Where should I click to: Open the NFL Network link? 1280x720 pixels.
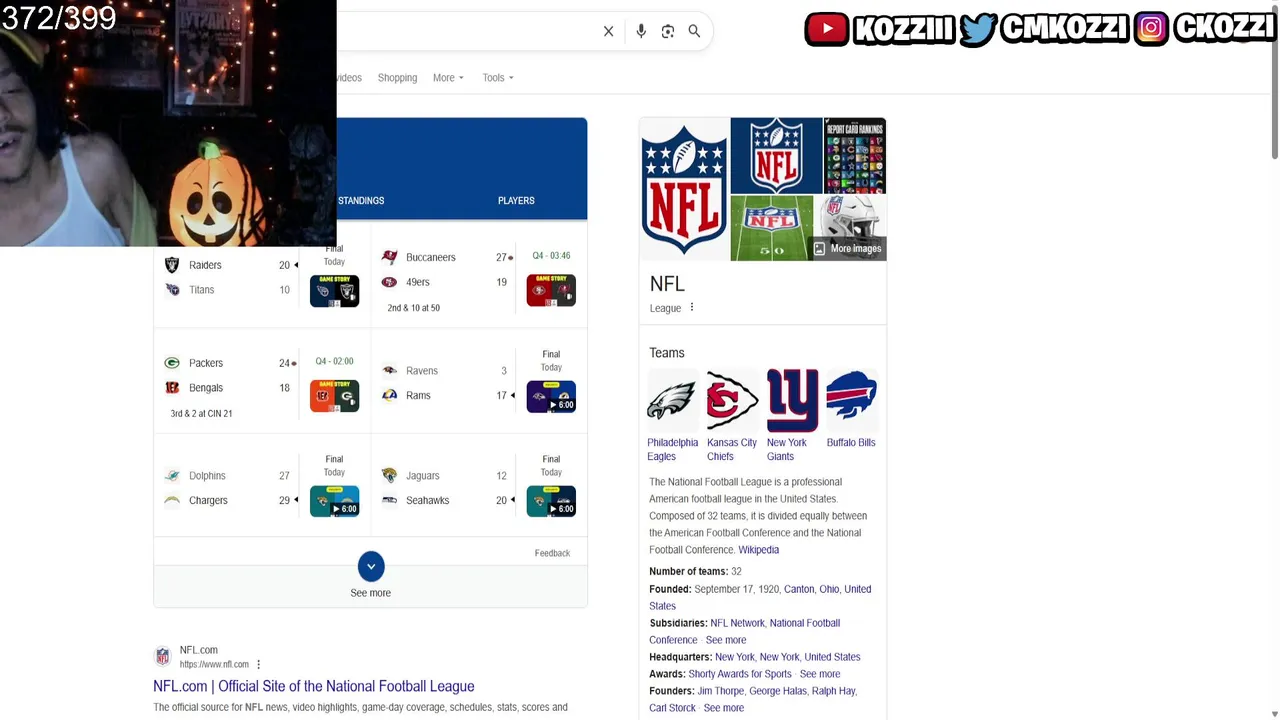pyautogui.click(x=737, y=623)
